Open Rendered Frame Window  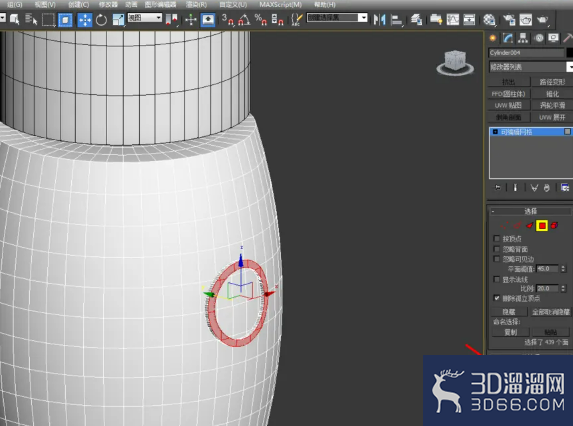(x=525, y=19)
